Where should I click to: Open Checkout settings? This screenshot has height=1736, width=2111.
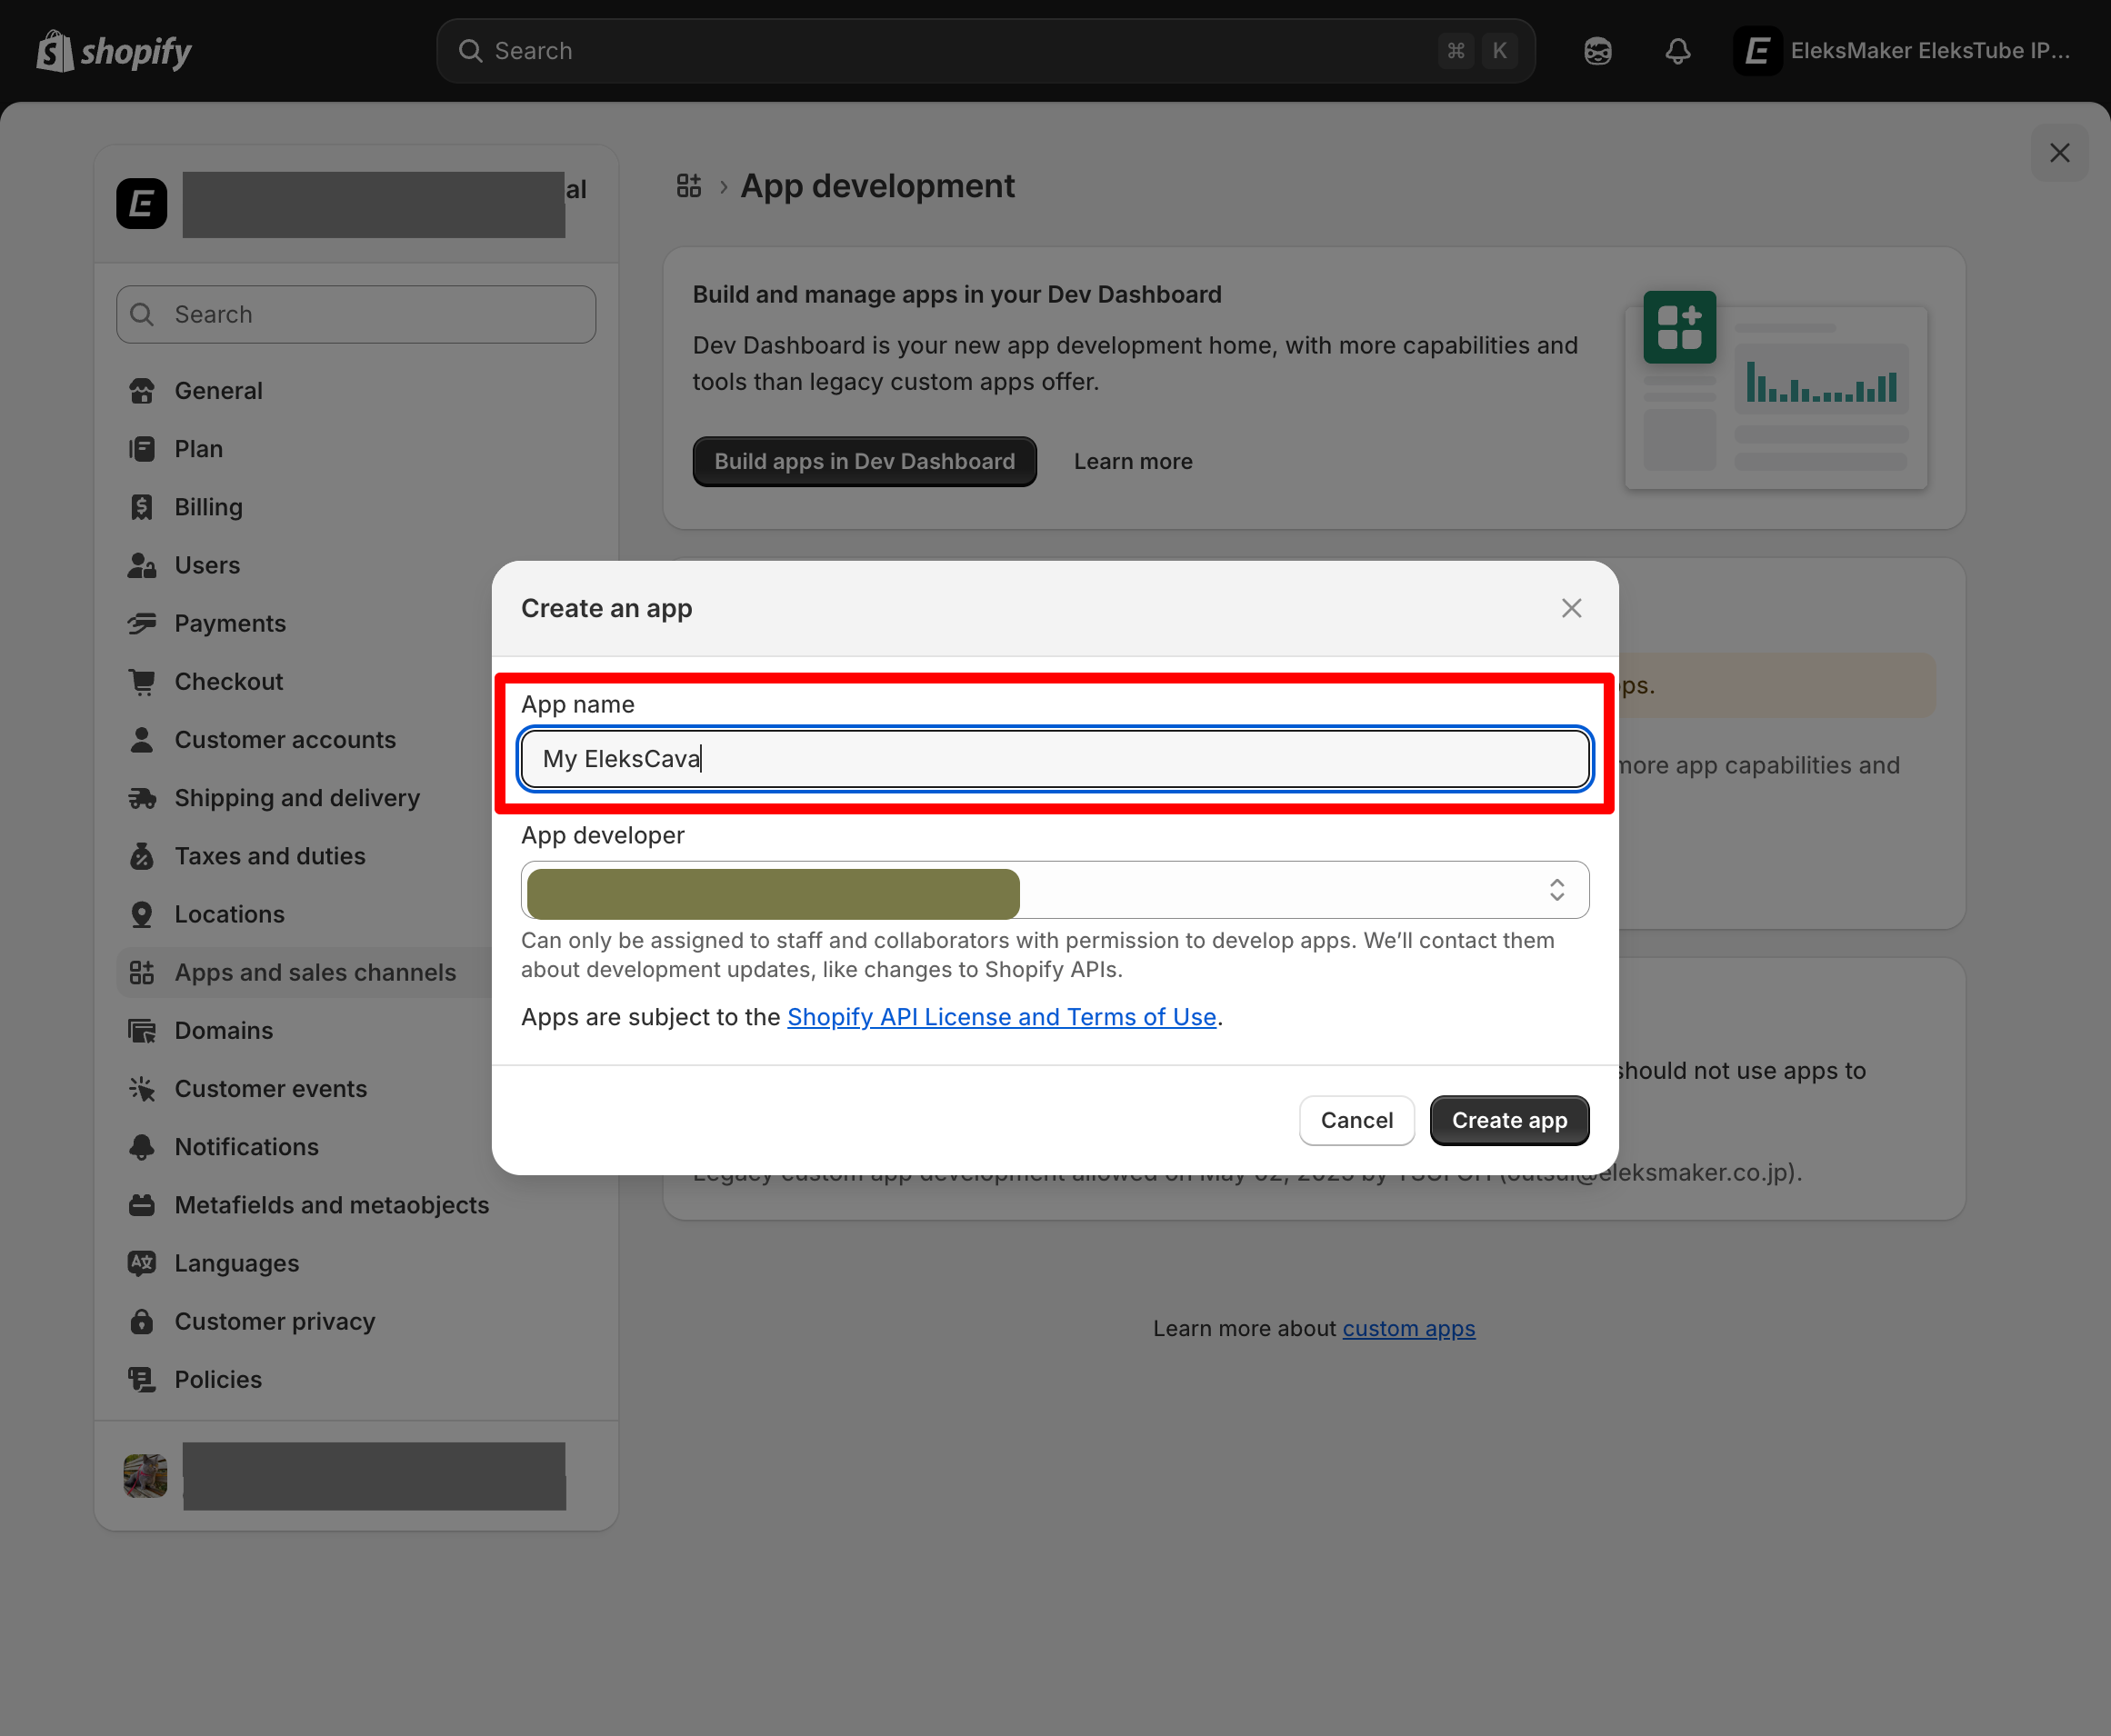(x=228, y=681)
